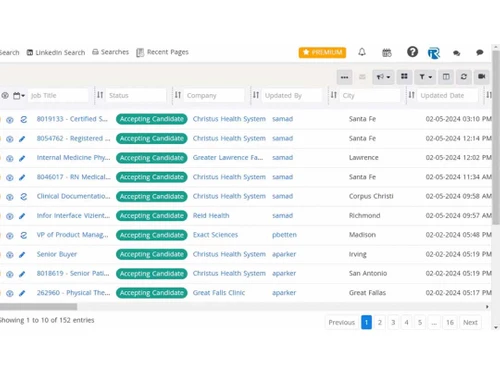Open the single speech bubble icon

pos(480,52)
